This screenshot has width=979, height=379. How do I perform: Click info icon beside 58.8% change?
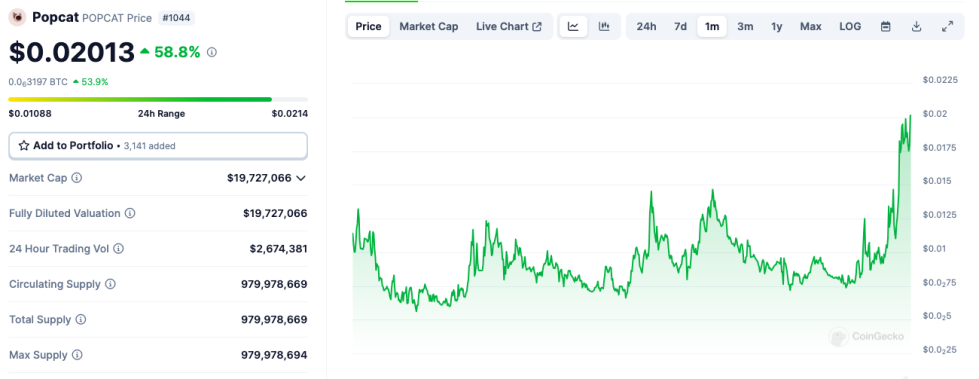[x=212, y=52]
